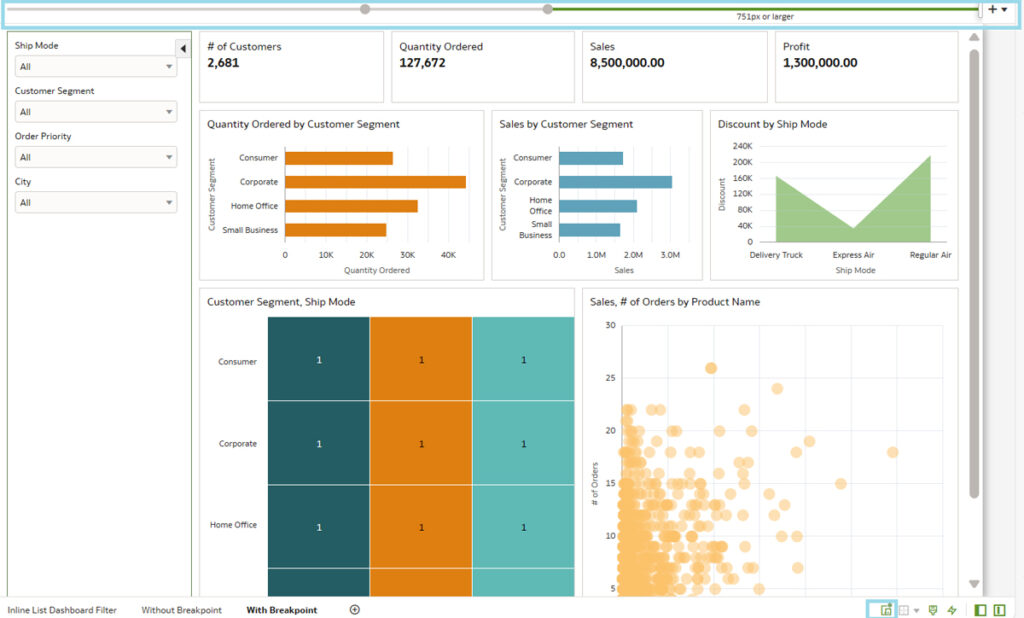Toggle the right side panel layout icon

click(999, 610)
